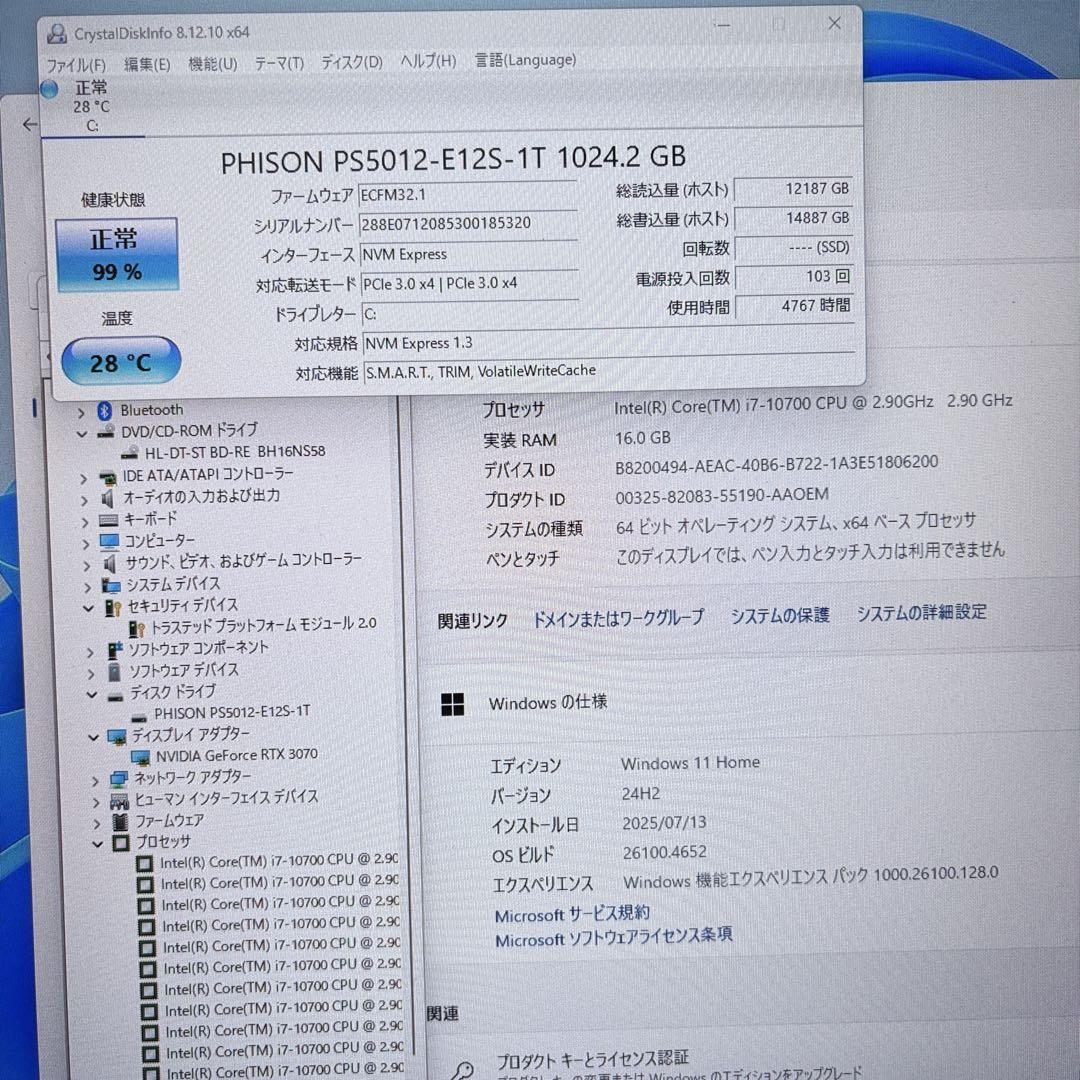Viewport: 1080px width, 1080px height.
Task: Click the ネットワーク アダプター icon
Action: coord(118,780)
